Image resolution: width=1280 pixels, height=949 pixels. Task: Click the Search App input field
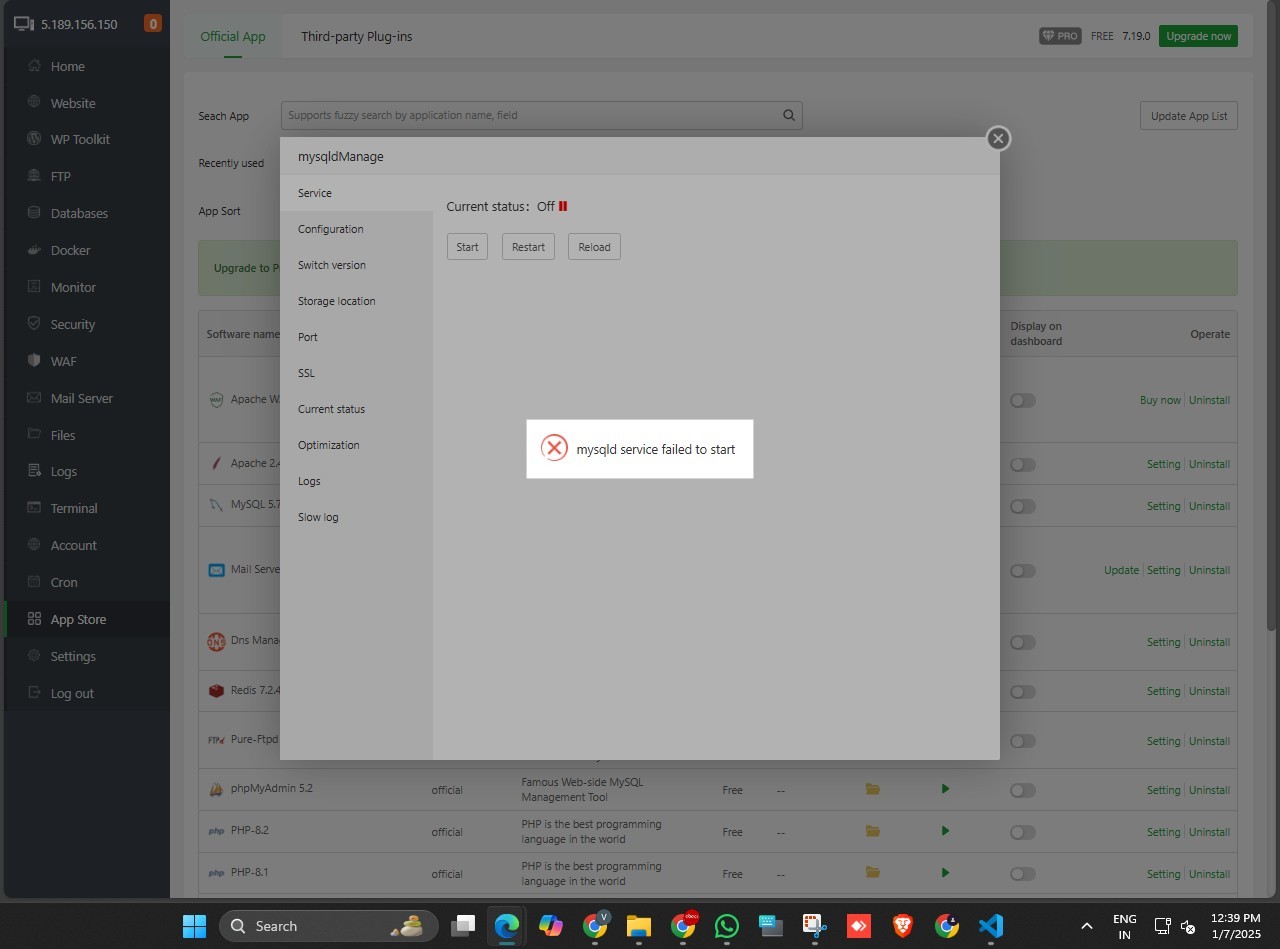541,115
